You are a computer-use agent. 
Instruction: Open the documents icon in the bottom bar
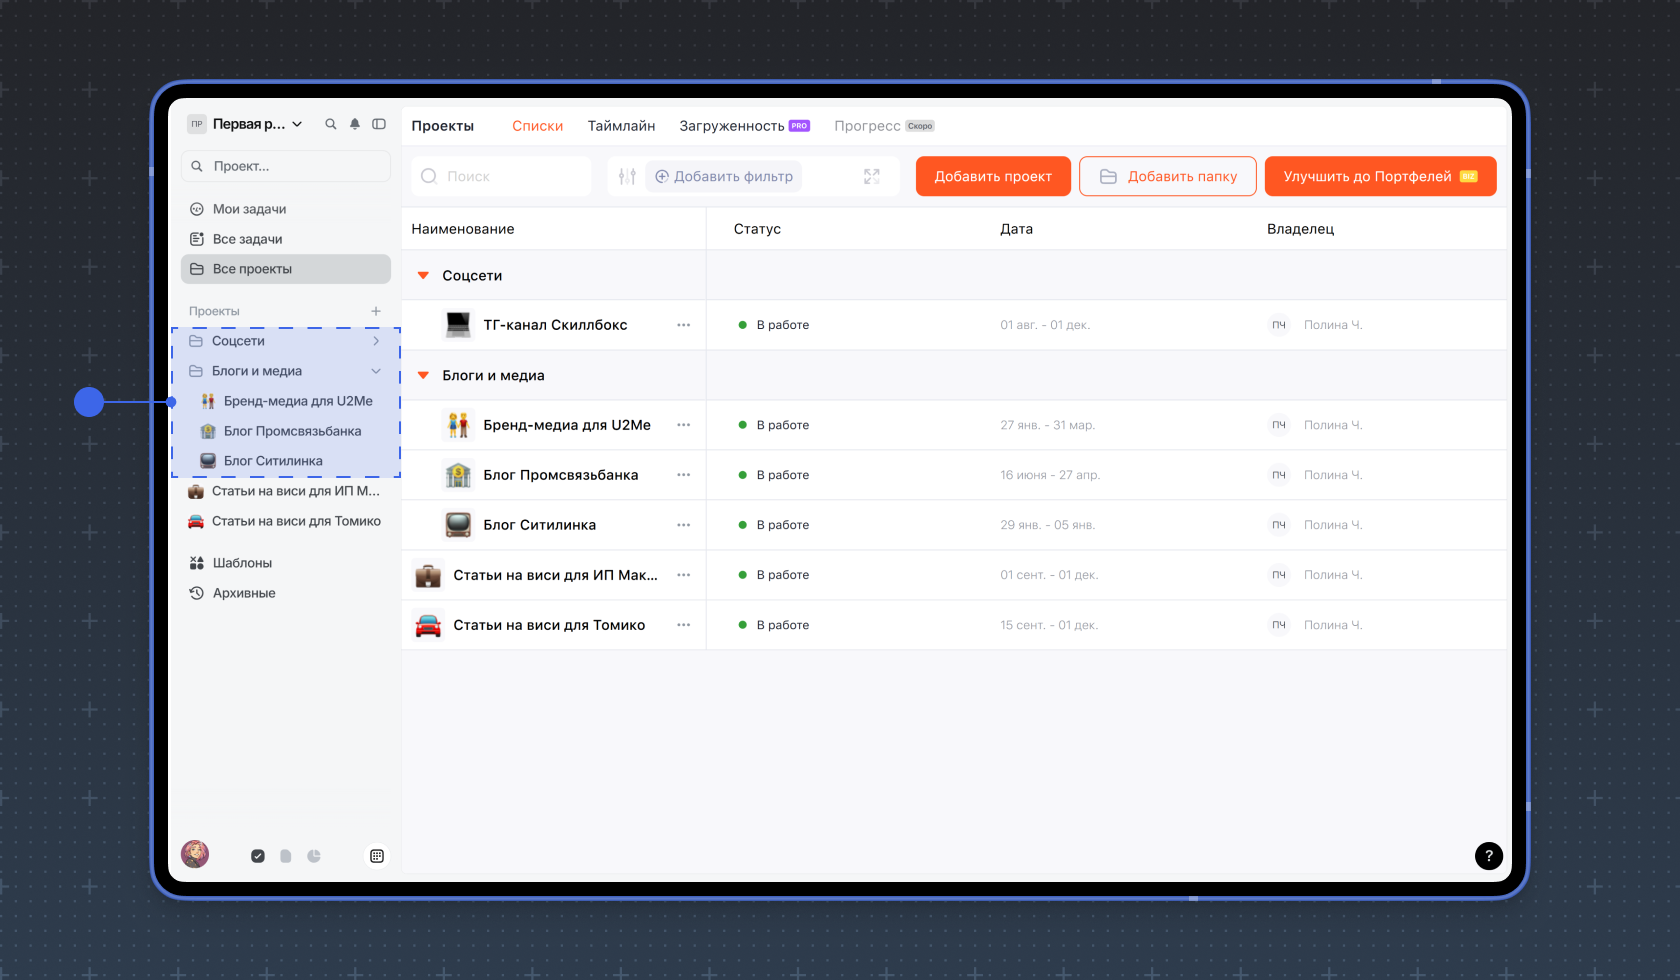(286, 856)
